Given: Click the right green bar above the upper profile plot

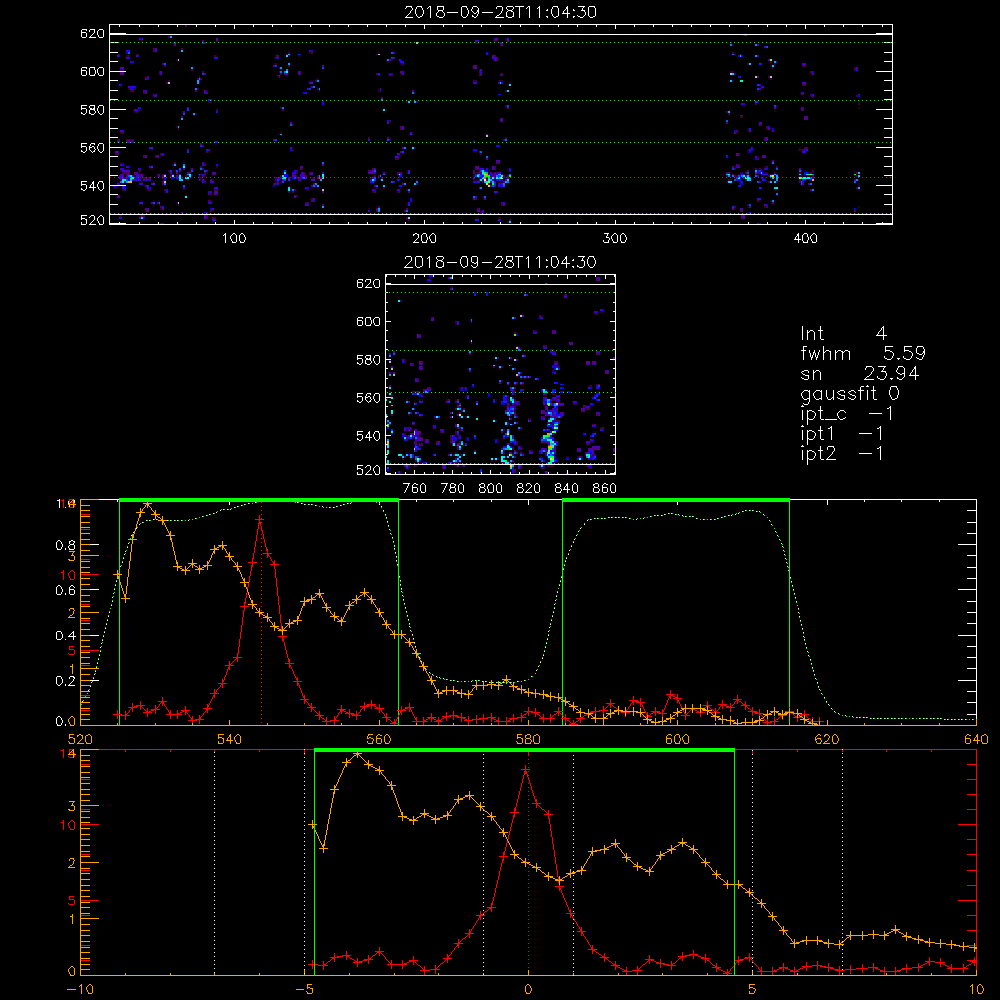Looking at the screenshot, I should pos(676,500).
